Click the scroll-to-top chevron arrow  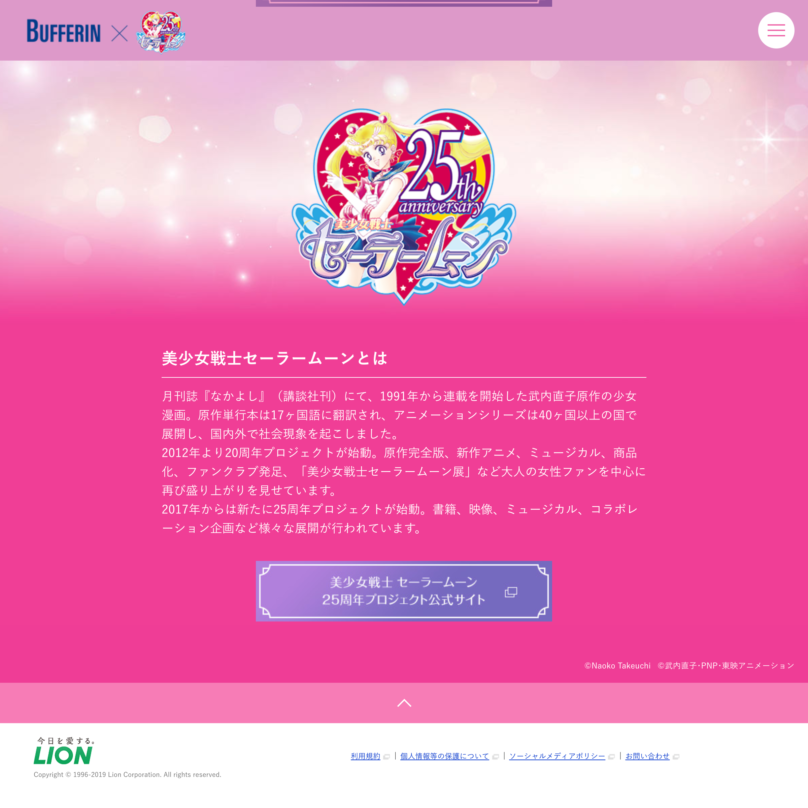(404, 703)
